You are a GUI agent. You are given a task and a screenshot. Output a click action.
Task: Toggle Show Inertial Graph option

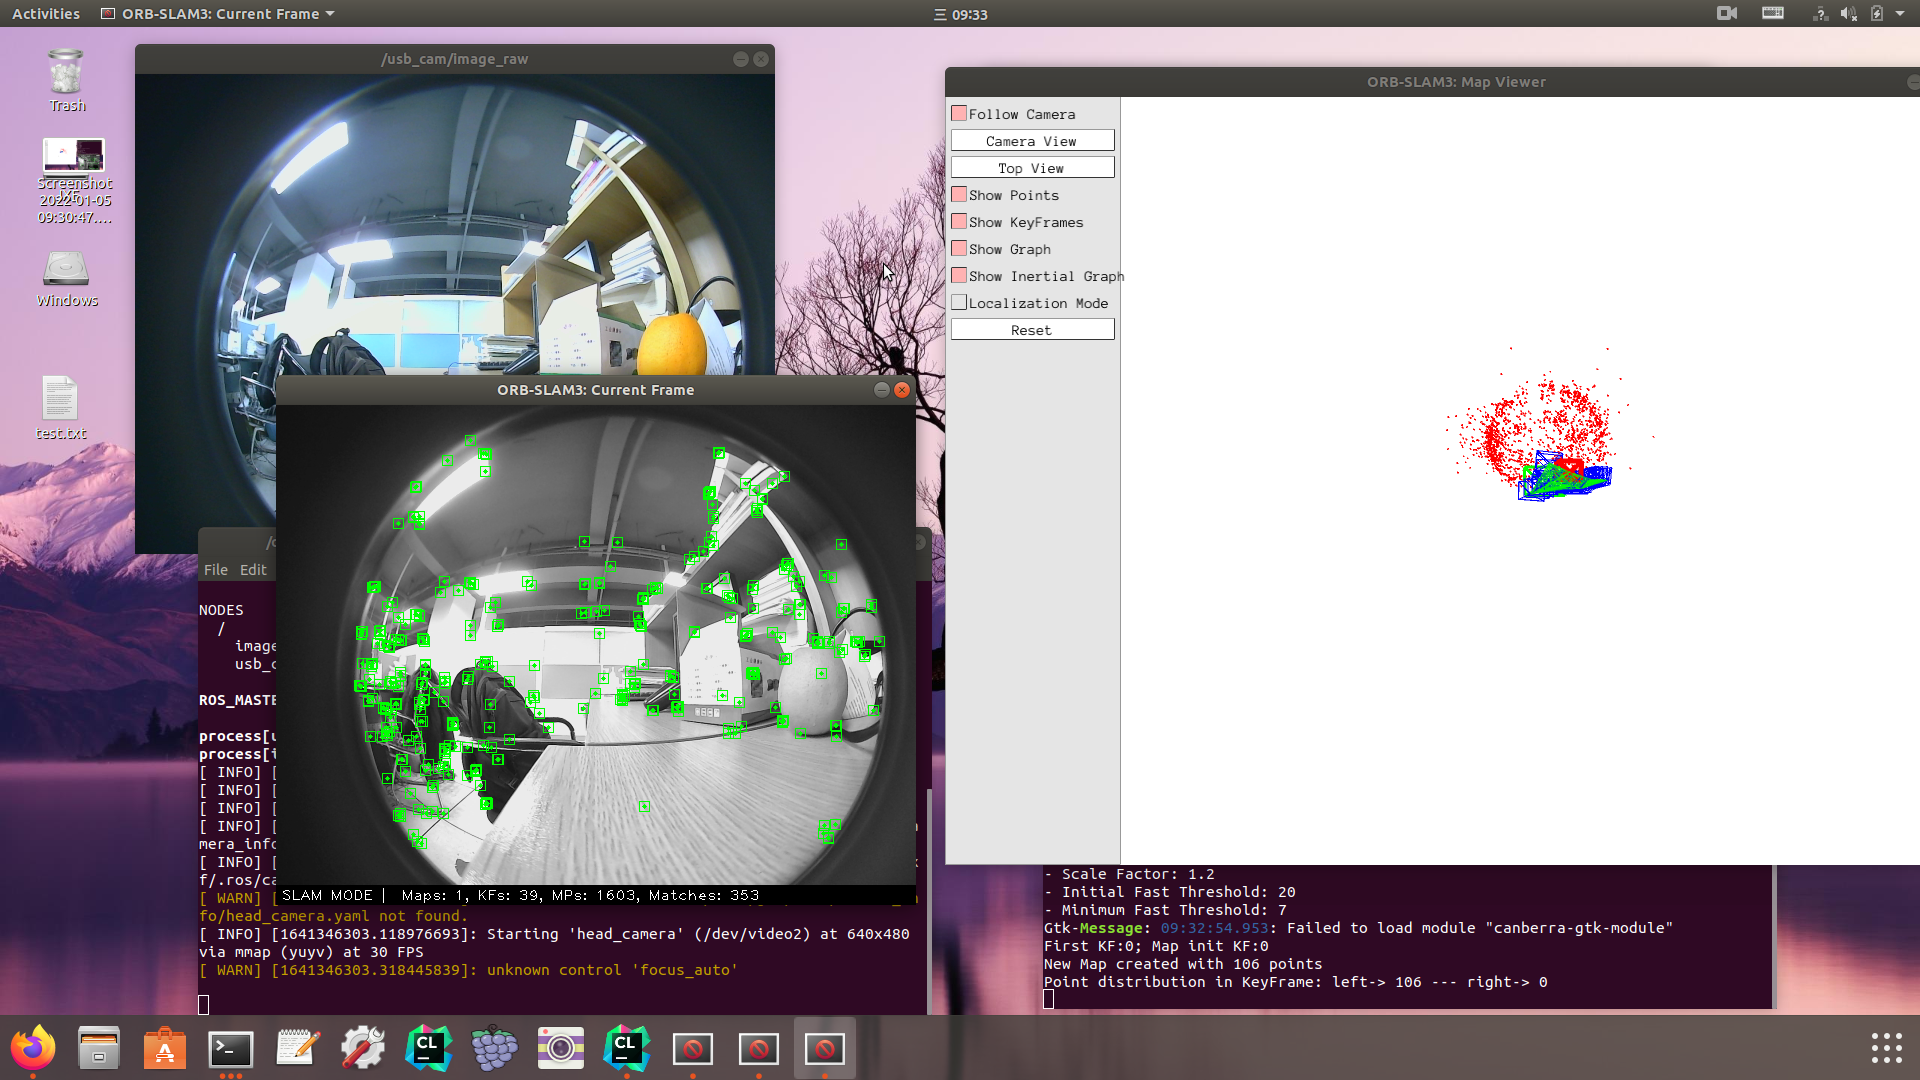[959, 276]
